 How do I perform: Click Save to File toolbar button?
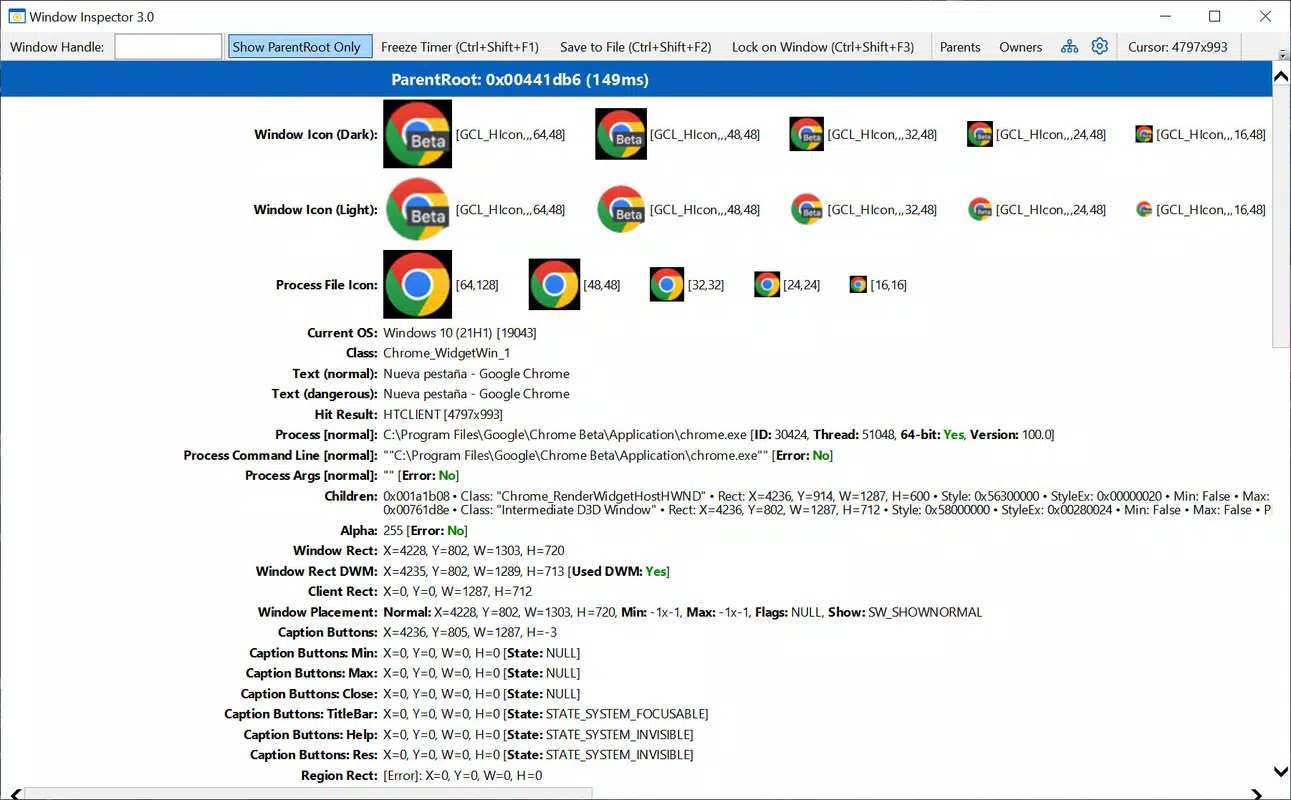click(636, 46)
